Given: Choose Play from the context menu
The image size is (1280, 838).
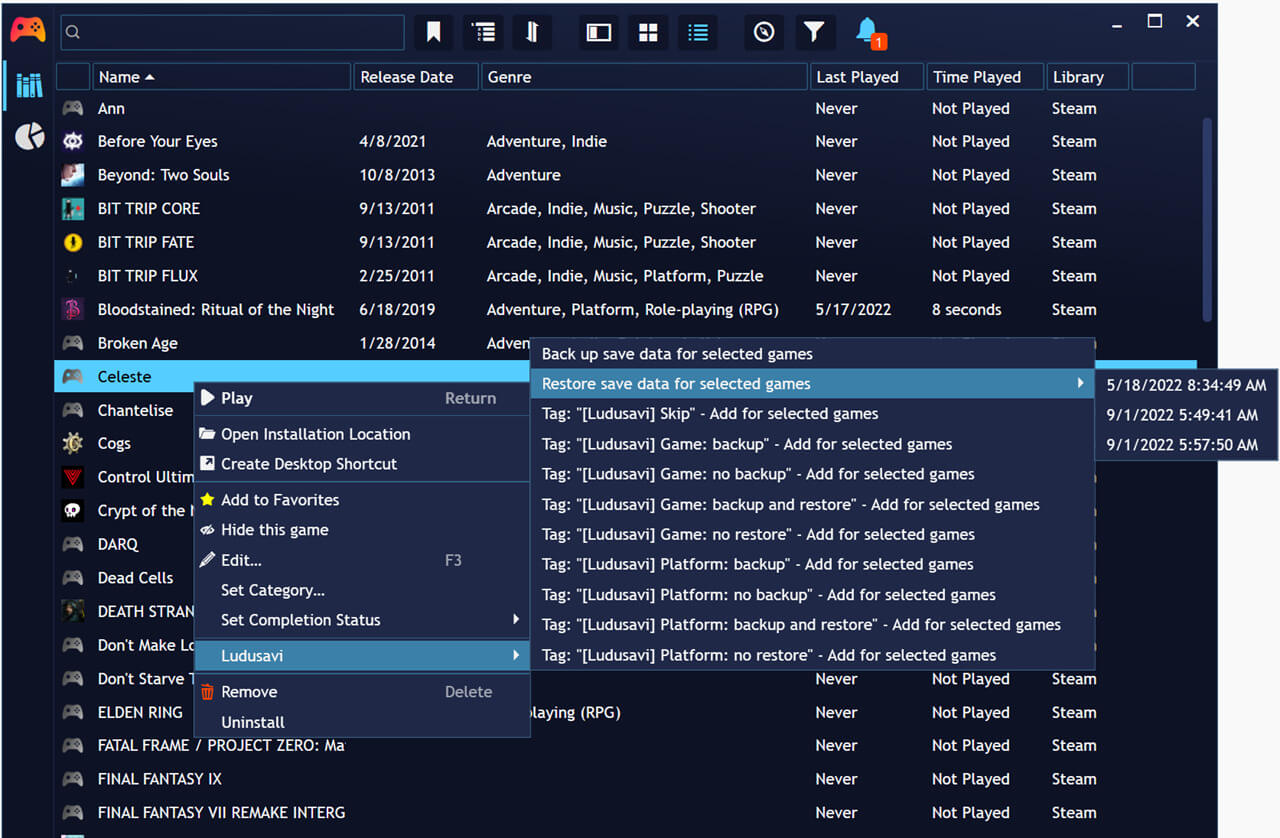Looking at the screenshot, I should coord(361,398).
